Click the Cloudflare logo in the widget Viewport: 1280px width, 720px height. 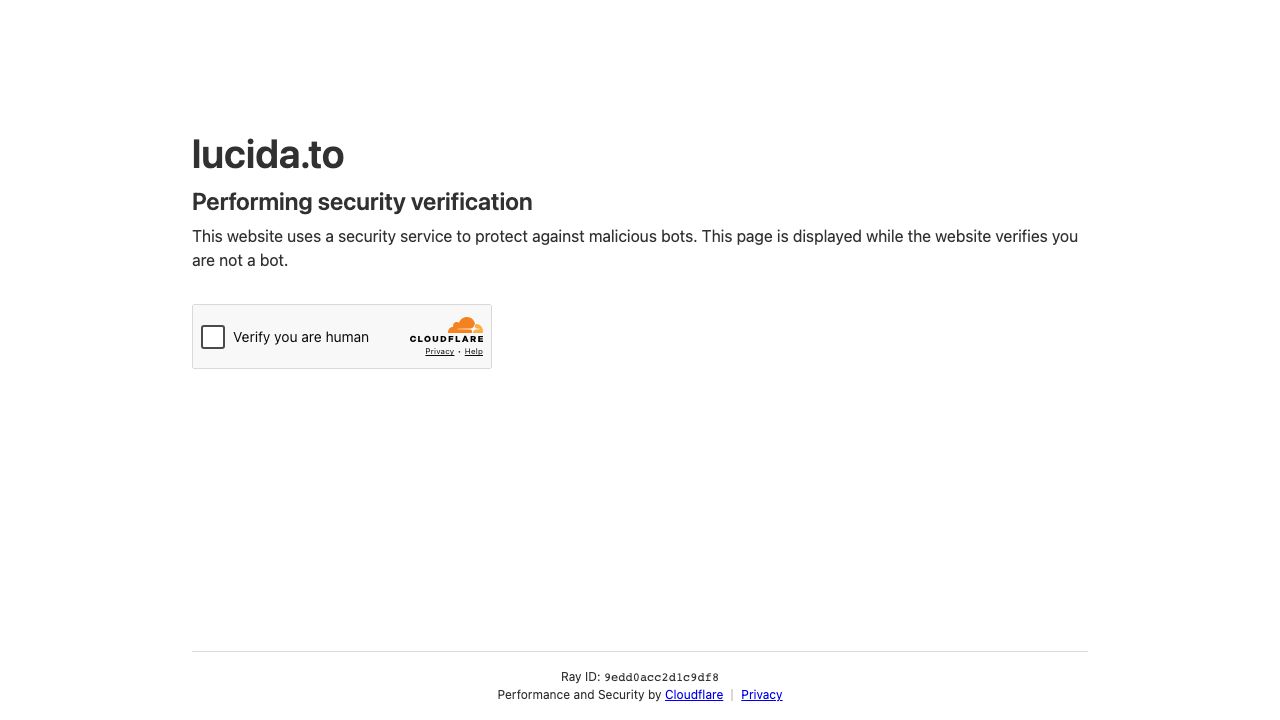click(447, 330)
